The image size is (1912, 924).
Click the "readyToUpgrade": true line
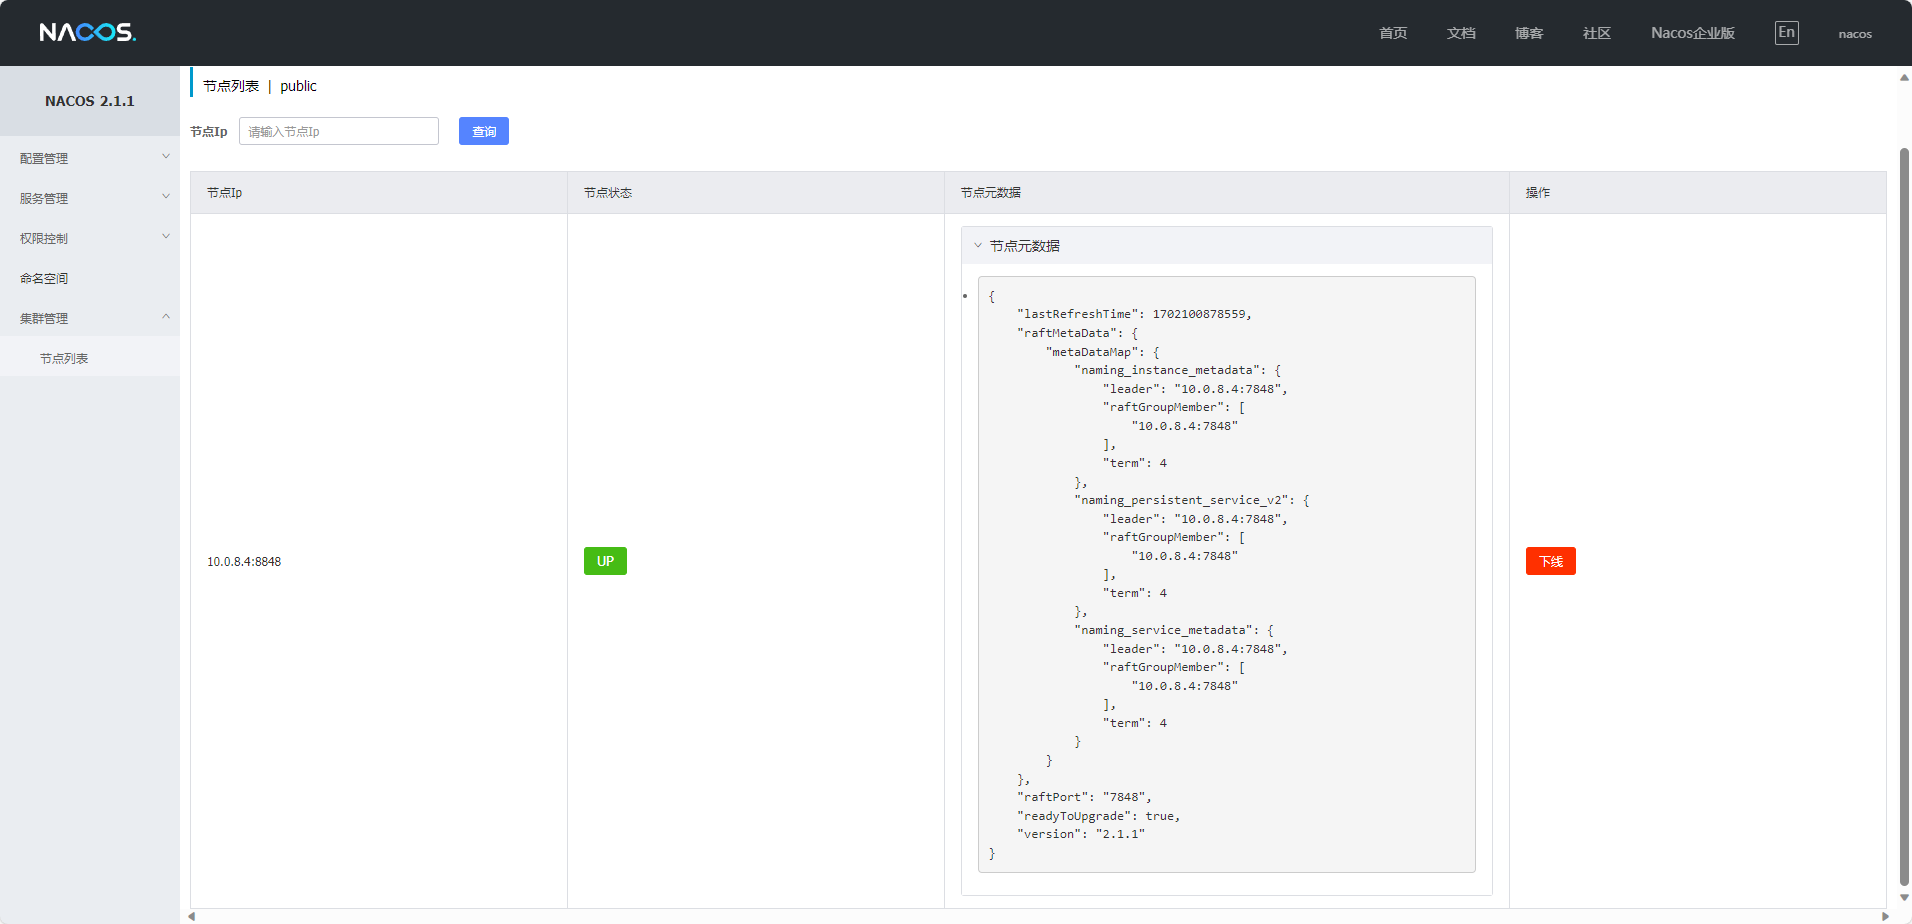(1098, 816)
